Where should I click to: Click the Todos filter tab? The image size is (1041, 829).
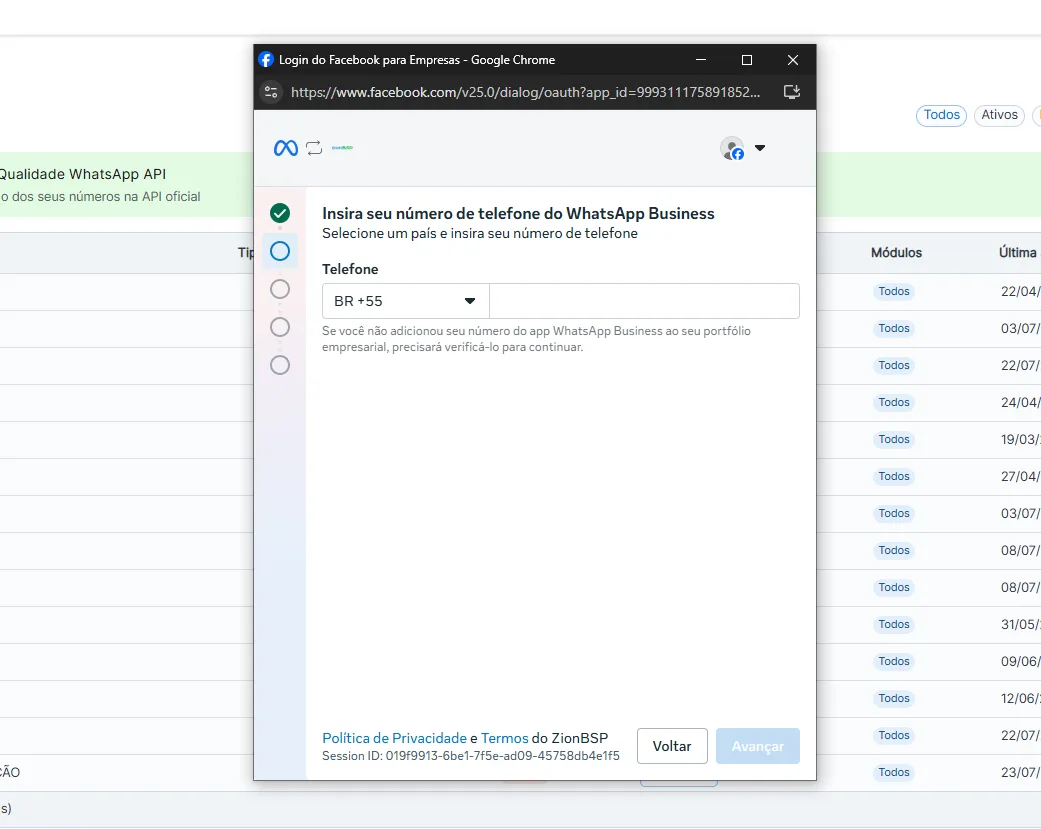click(941, 115)
